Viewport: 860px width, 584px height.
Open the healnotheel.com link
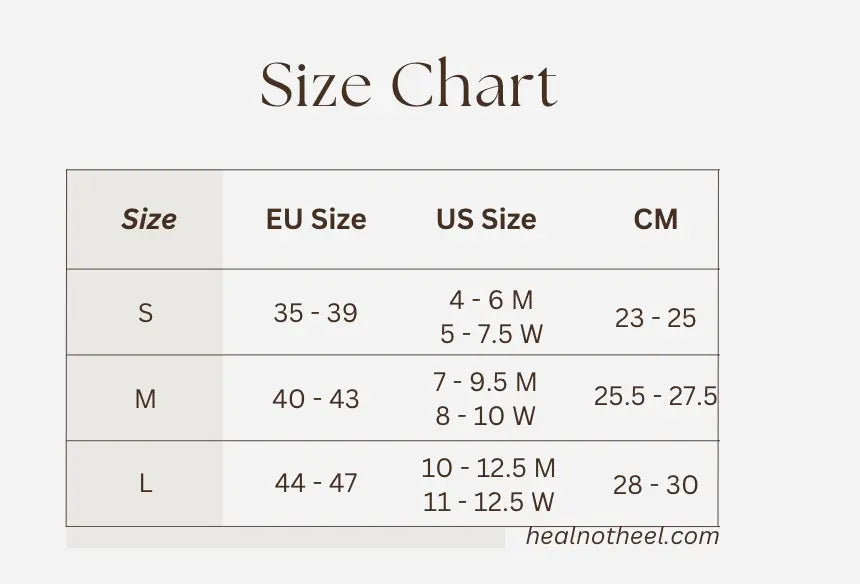[623, 536]
